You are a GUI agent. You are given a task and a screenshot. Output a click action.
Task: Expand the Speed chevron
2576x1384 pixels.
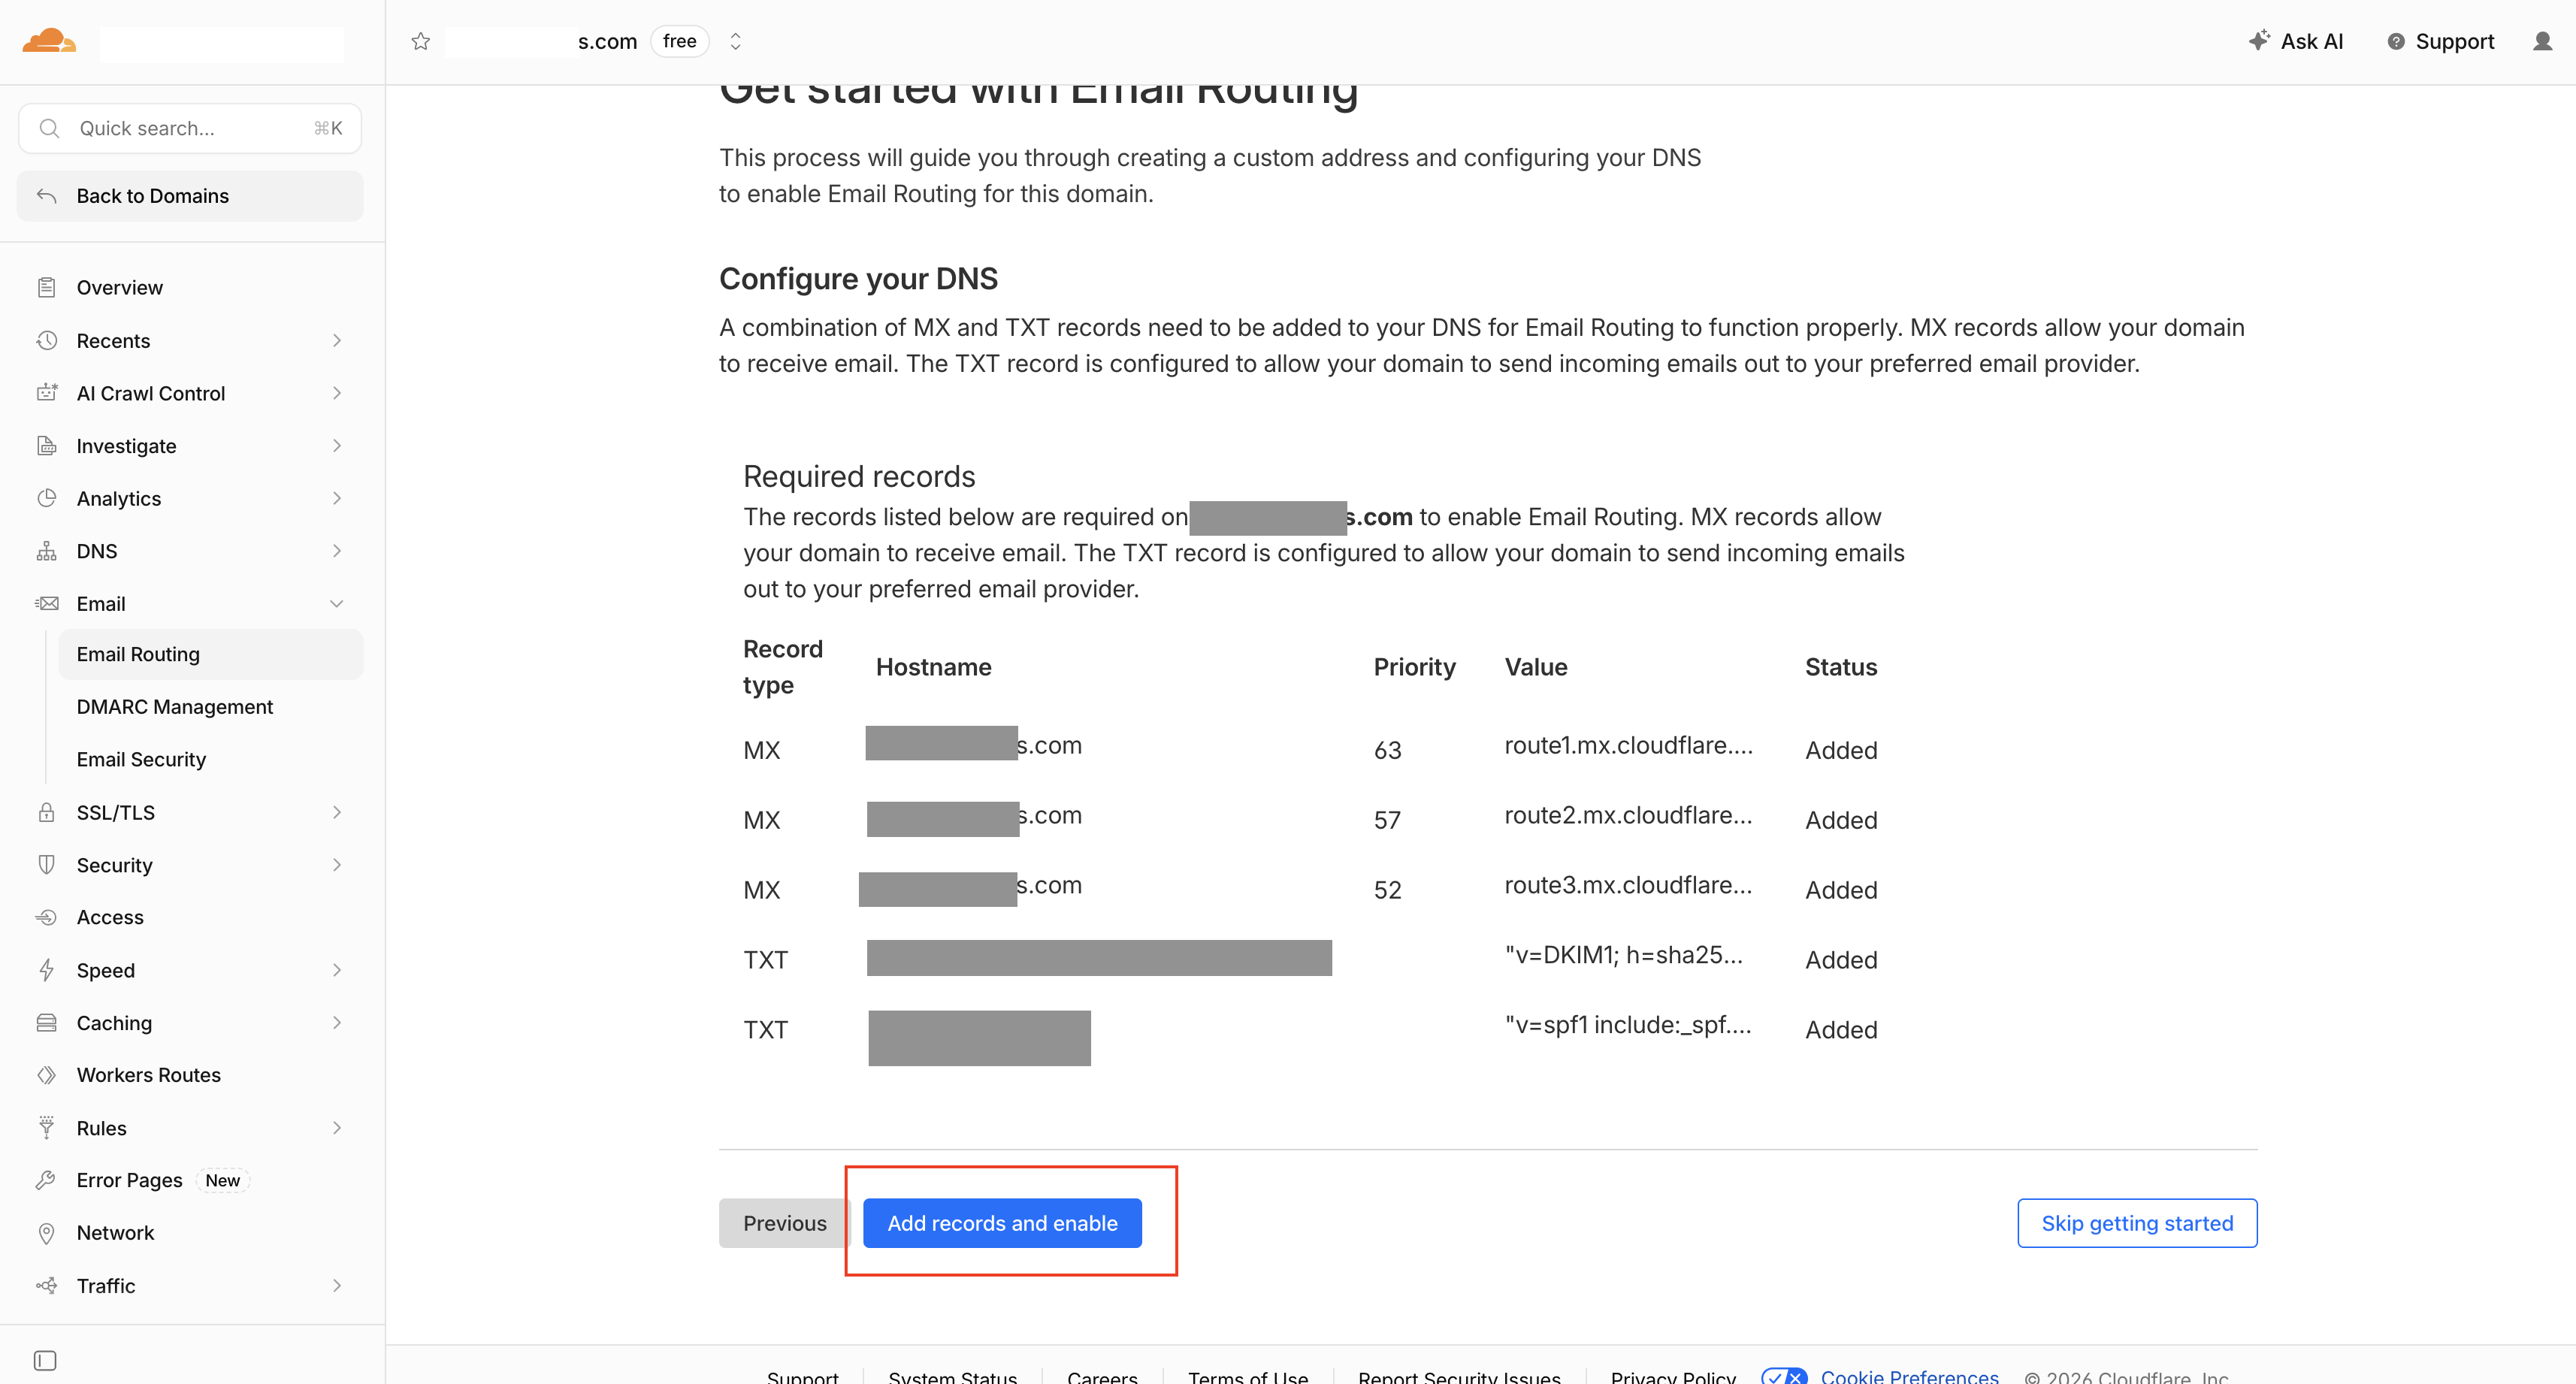(x=337, y=970)
